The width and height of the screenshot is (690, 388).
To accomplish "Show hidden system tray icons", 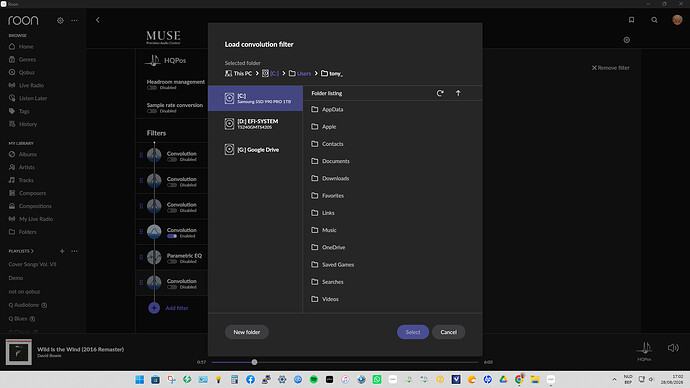I will coord(614,380).
